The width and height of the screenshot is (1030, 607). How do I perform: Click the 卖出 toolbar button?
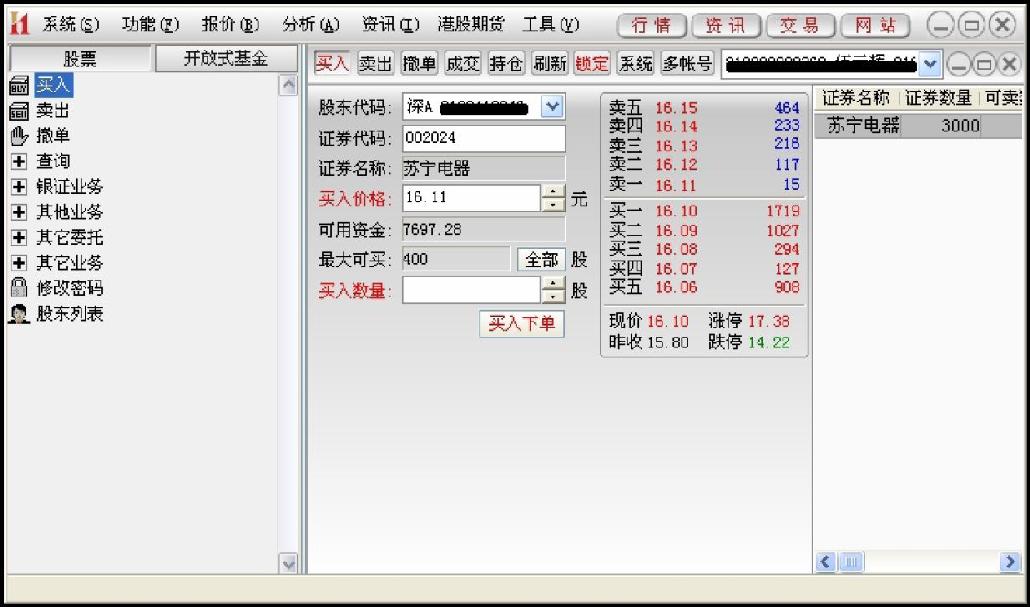376,64
